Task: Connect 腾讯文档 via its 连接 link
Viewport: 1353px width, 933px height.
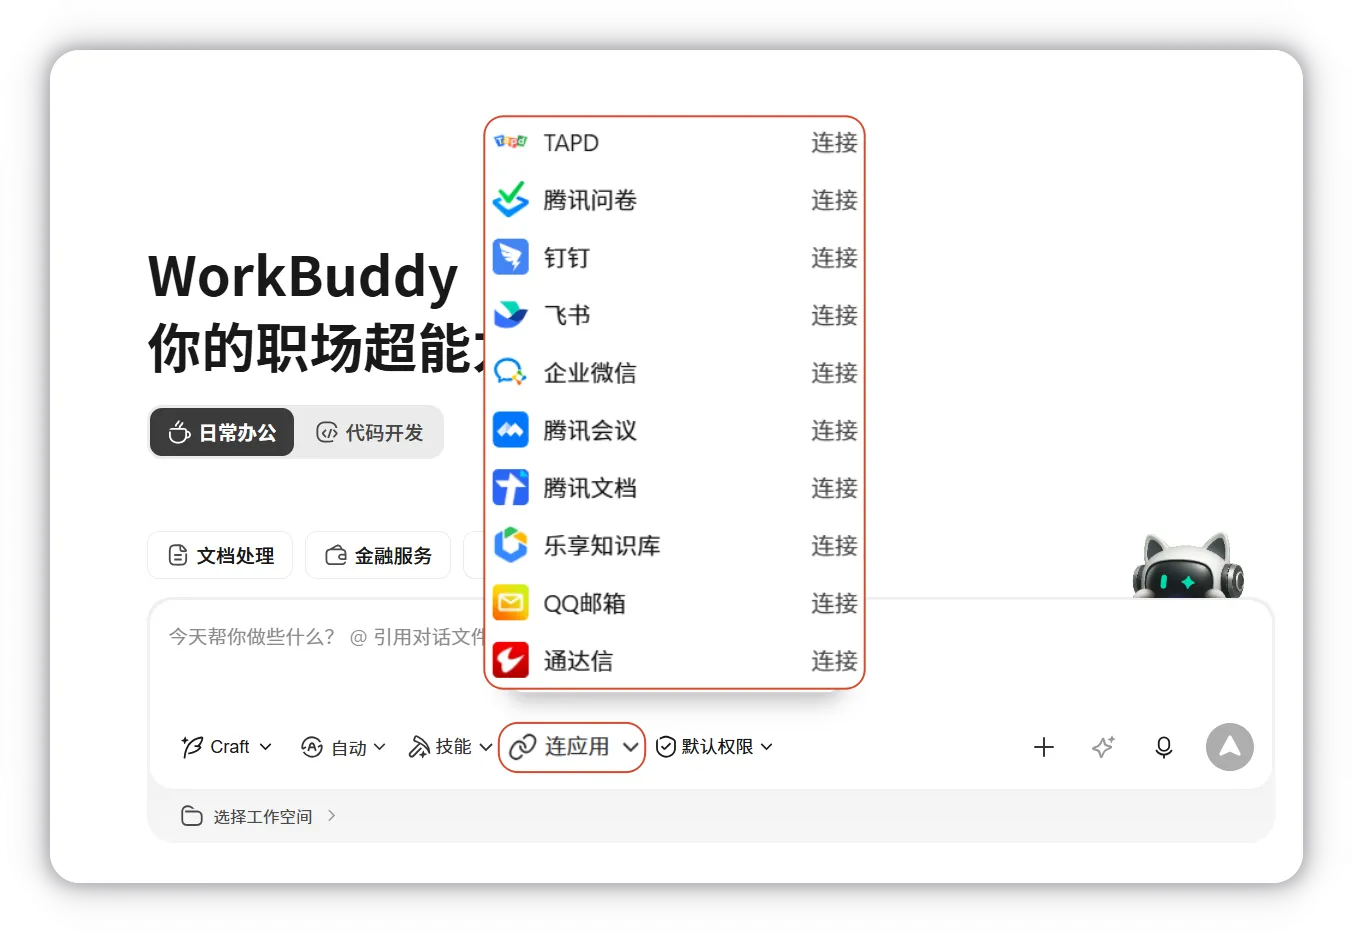Action: coord(834,488)
